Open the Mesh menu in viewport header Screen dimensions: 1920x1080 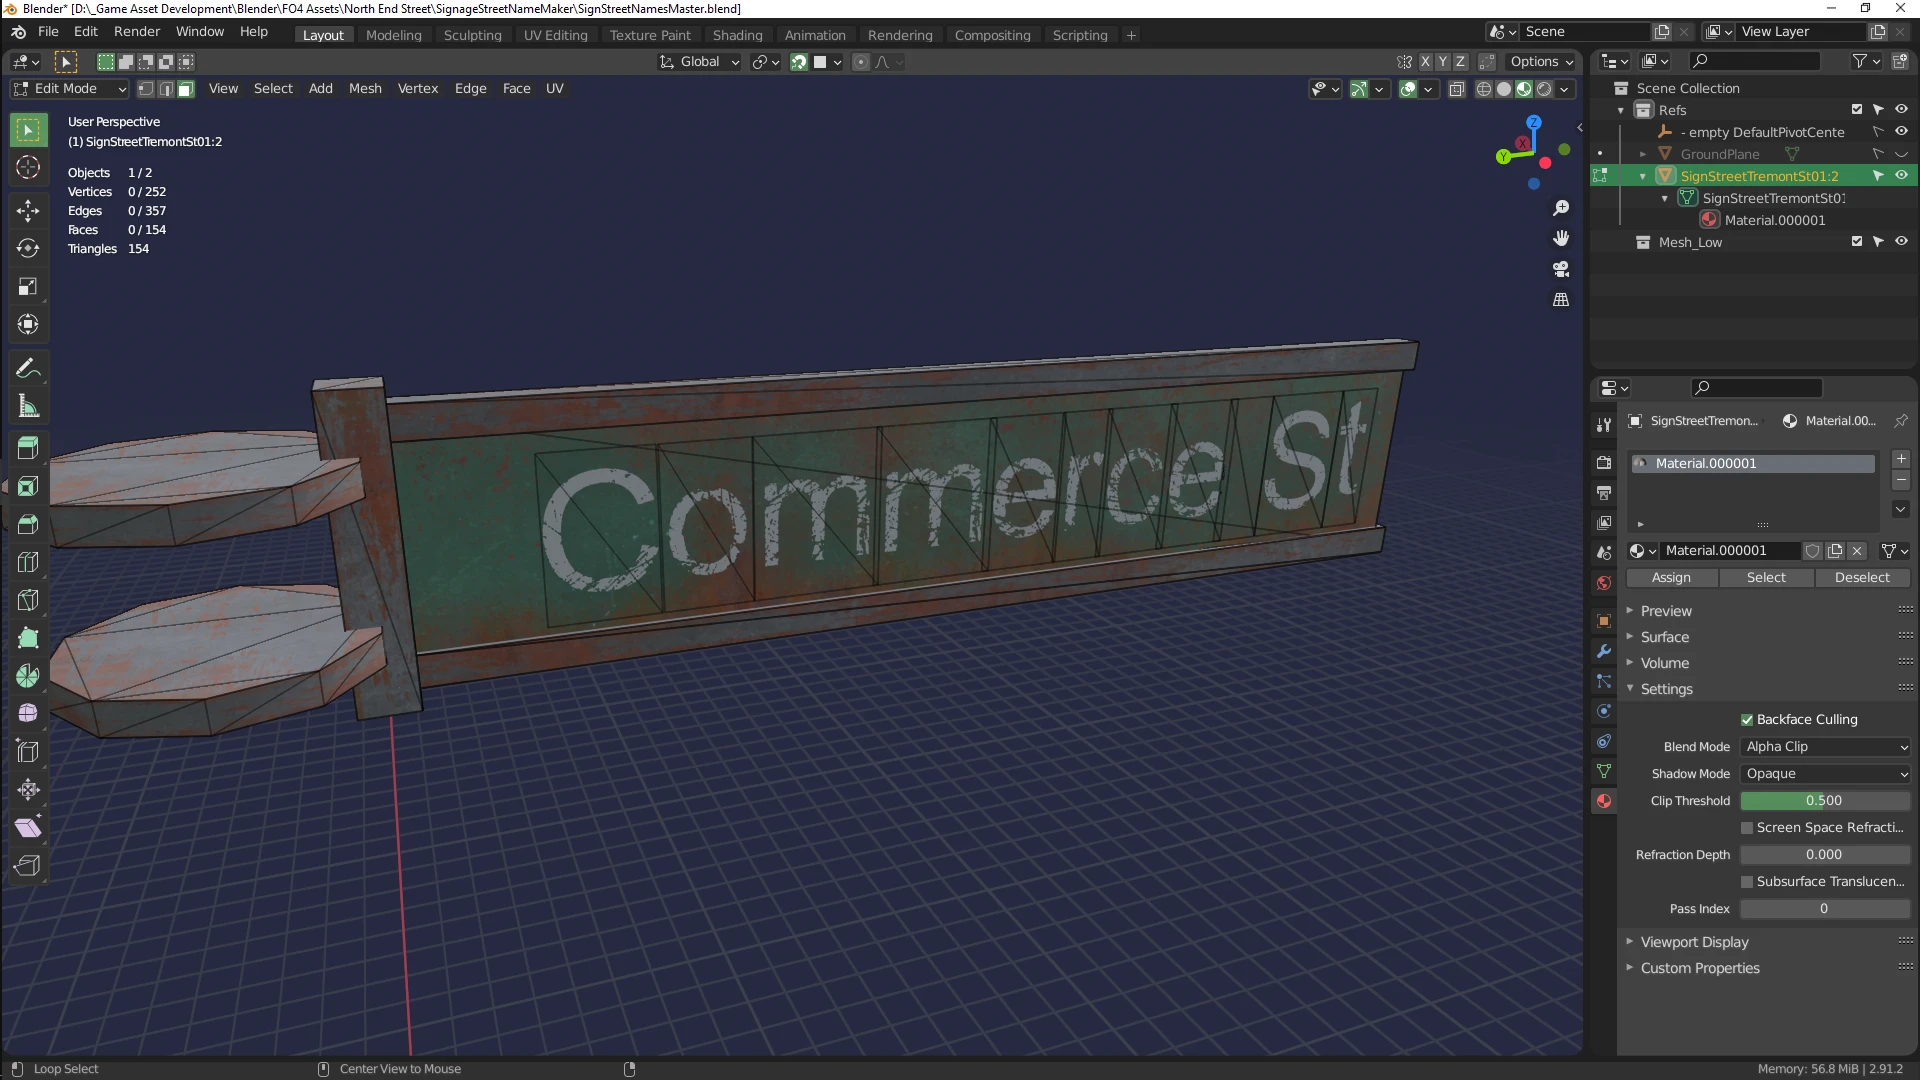tap(365, 89)
